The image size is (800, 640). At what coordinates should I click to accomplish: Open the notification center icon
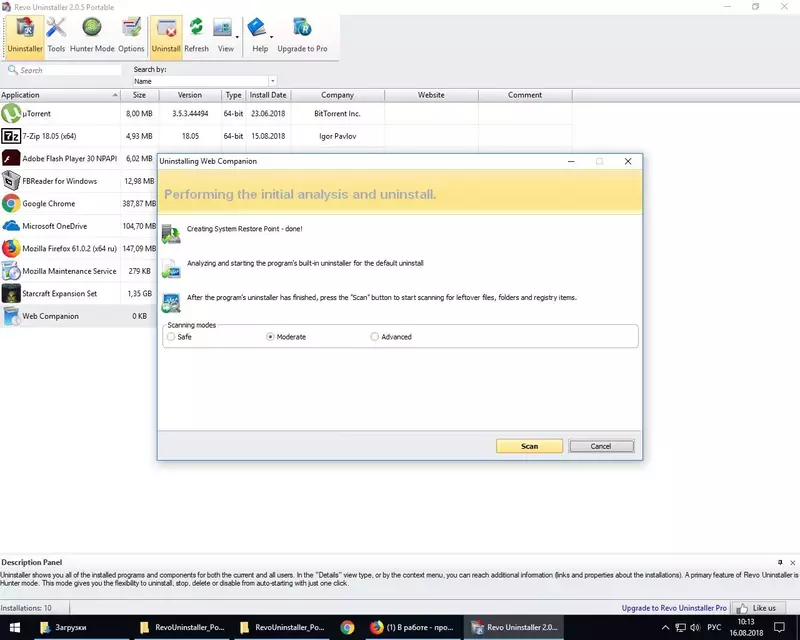[779, 627]
